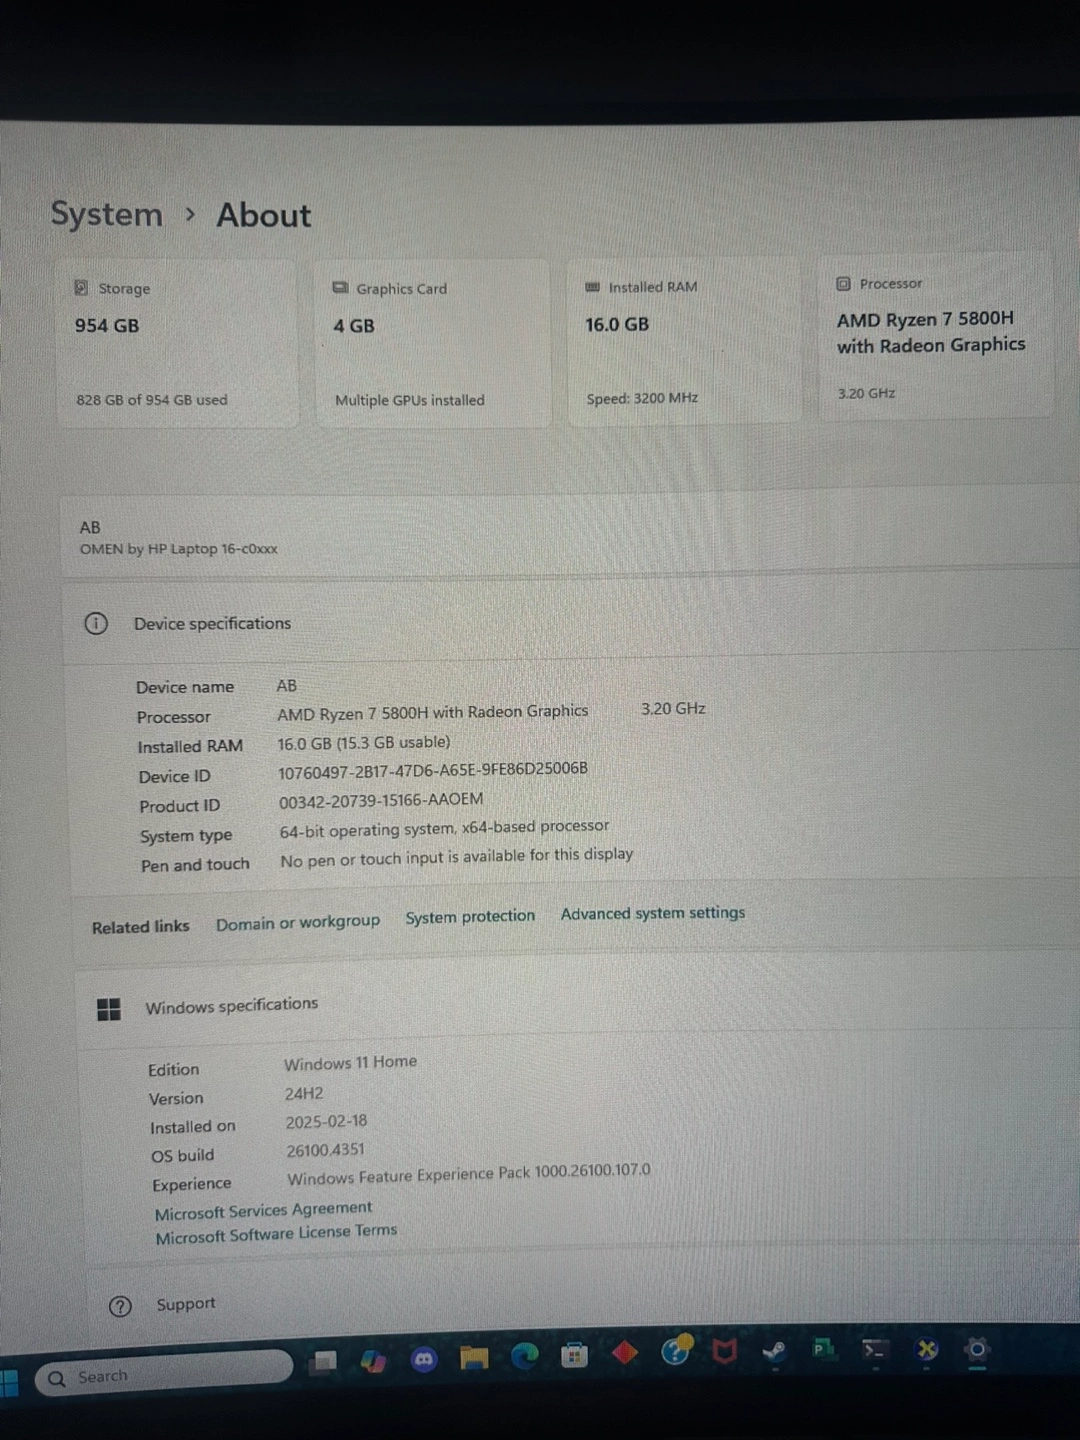Open Task View from taskbar

[x=324, y=1361]
